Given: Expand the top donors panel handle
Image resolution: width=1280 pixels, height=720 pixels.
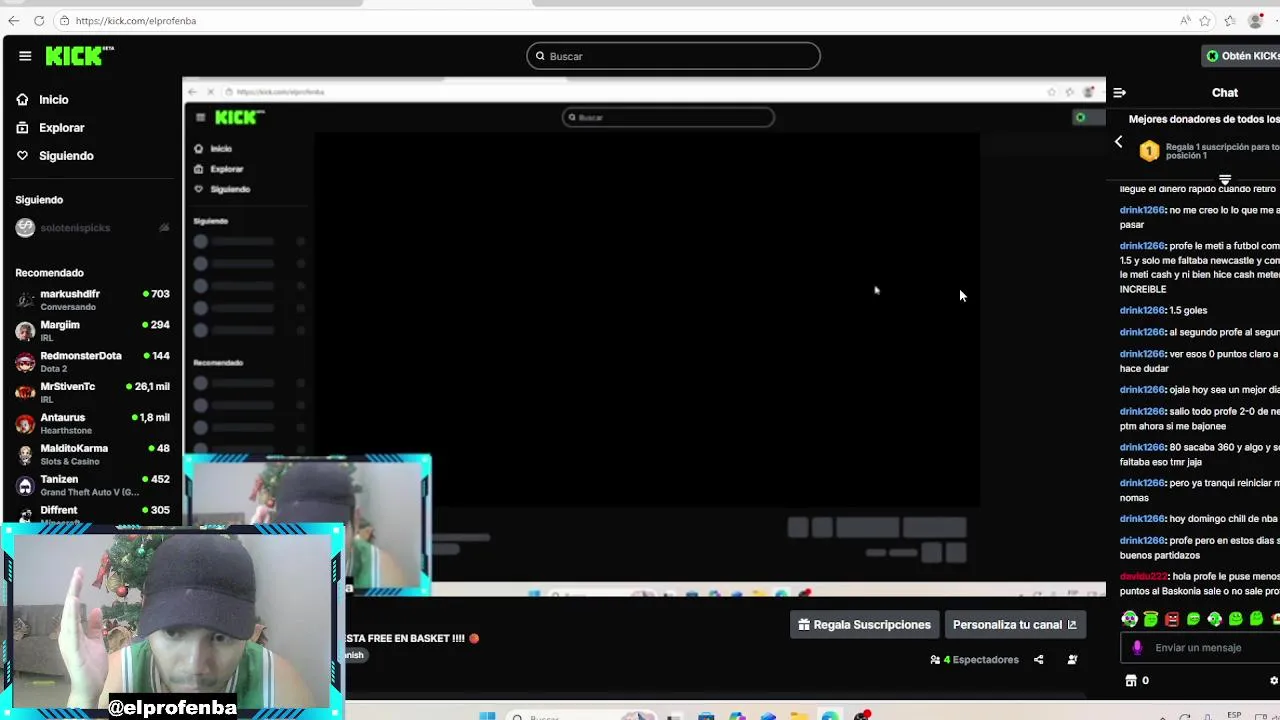Looking at the screenshot, I should 1225,180.
